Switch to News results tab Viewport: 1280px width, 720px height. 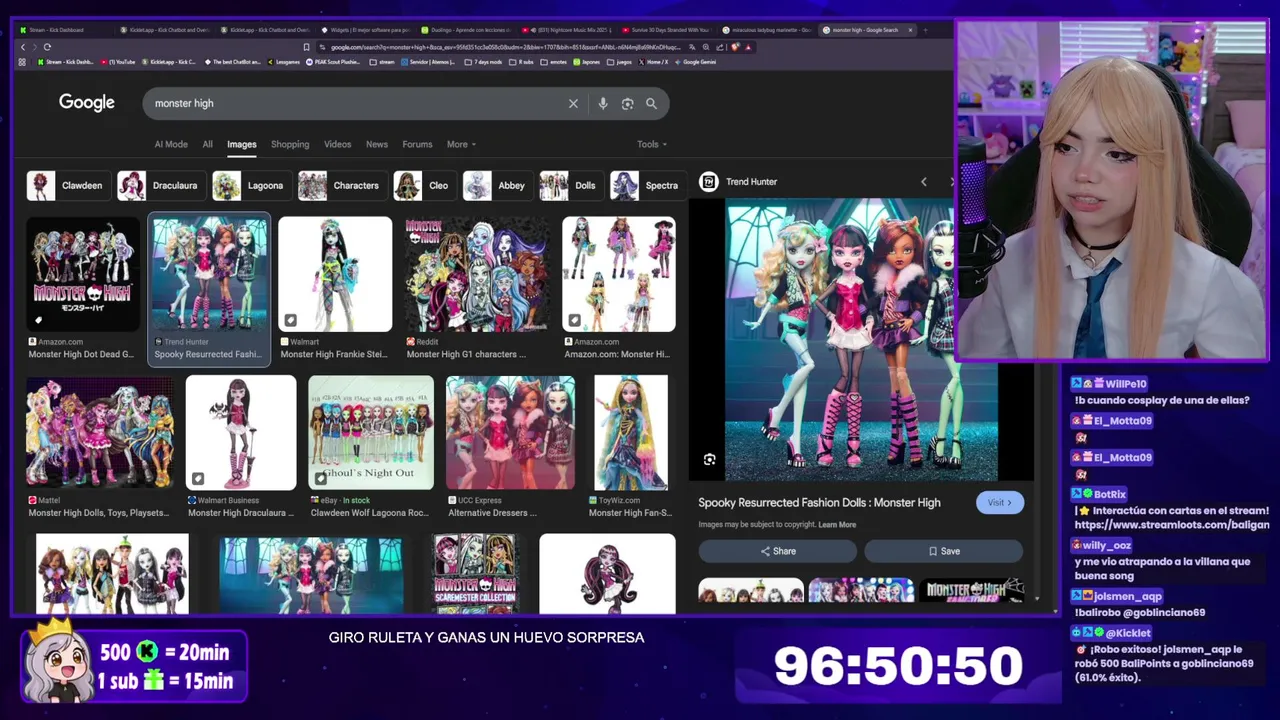pyautogui.click(x=377, y=144)
